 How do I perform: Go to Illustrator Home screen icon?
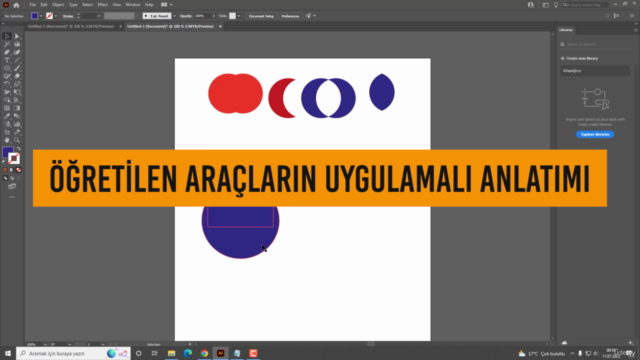(16, 5)
